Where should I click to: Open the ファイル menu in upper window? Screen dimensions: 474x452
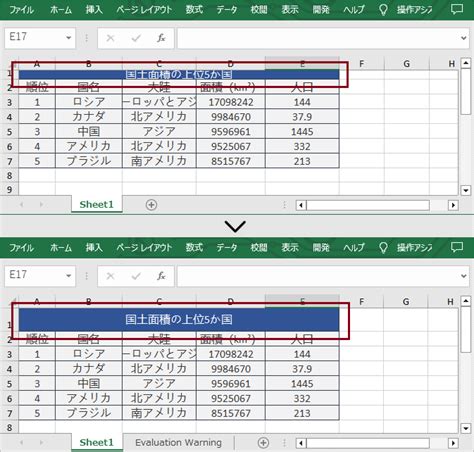[21, 9]
